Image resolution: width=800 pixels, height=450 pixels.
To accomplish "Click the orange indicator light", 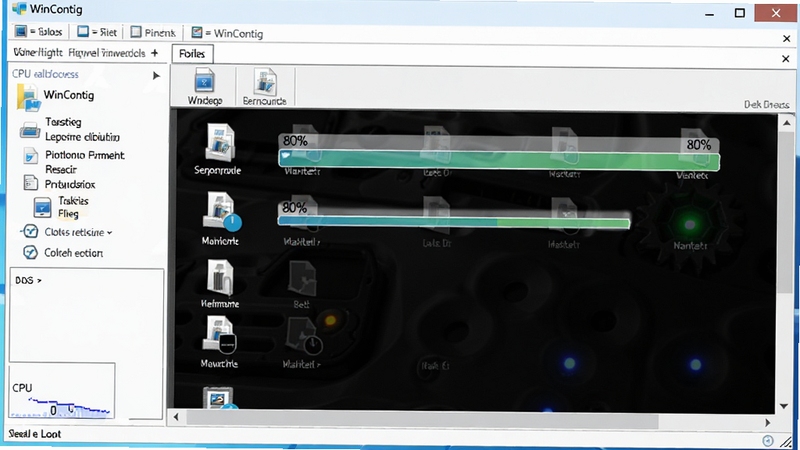I will 331,320.
